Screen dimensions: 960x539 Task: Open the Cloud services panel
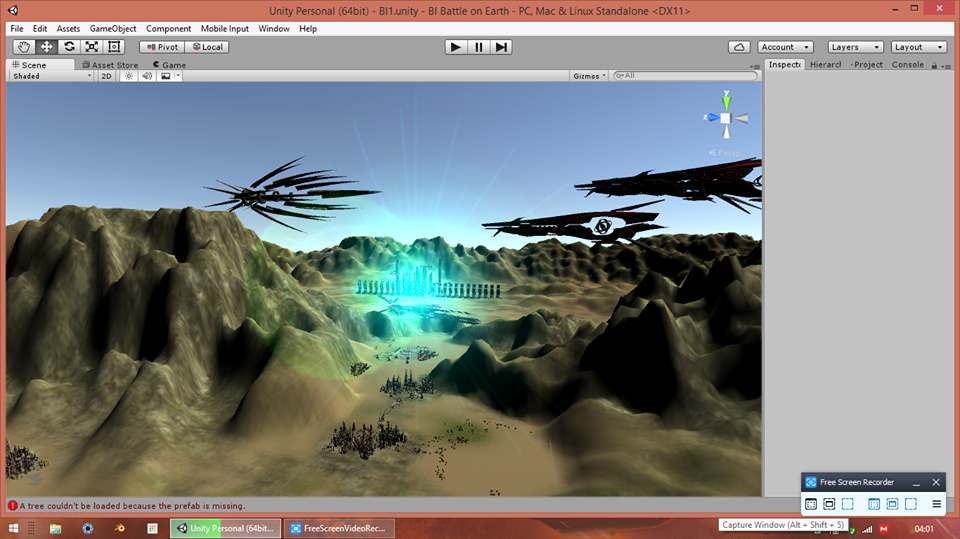(x=739, y=47)
